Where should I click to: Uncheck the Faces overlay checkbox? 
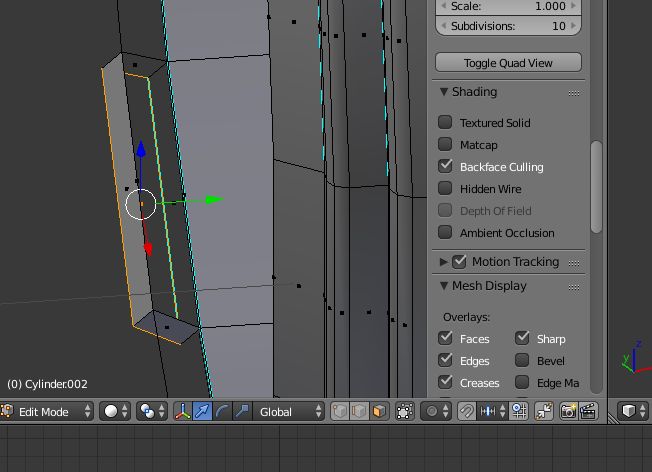445,338
